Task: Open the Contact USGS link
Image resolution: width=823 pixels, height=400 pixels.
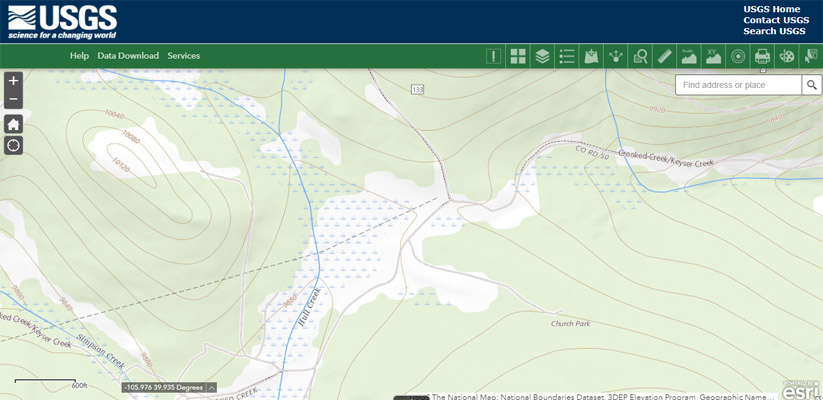Action: pos(776,20)
